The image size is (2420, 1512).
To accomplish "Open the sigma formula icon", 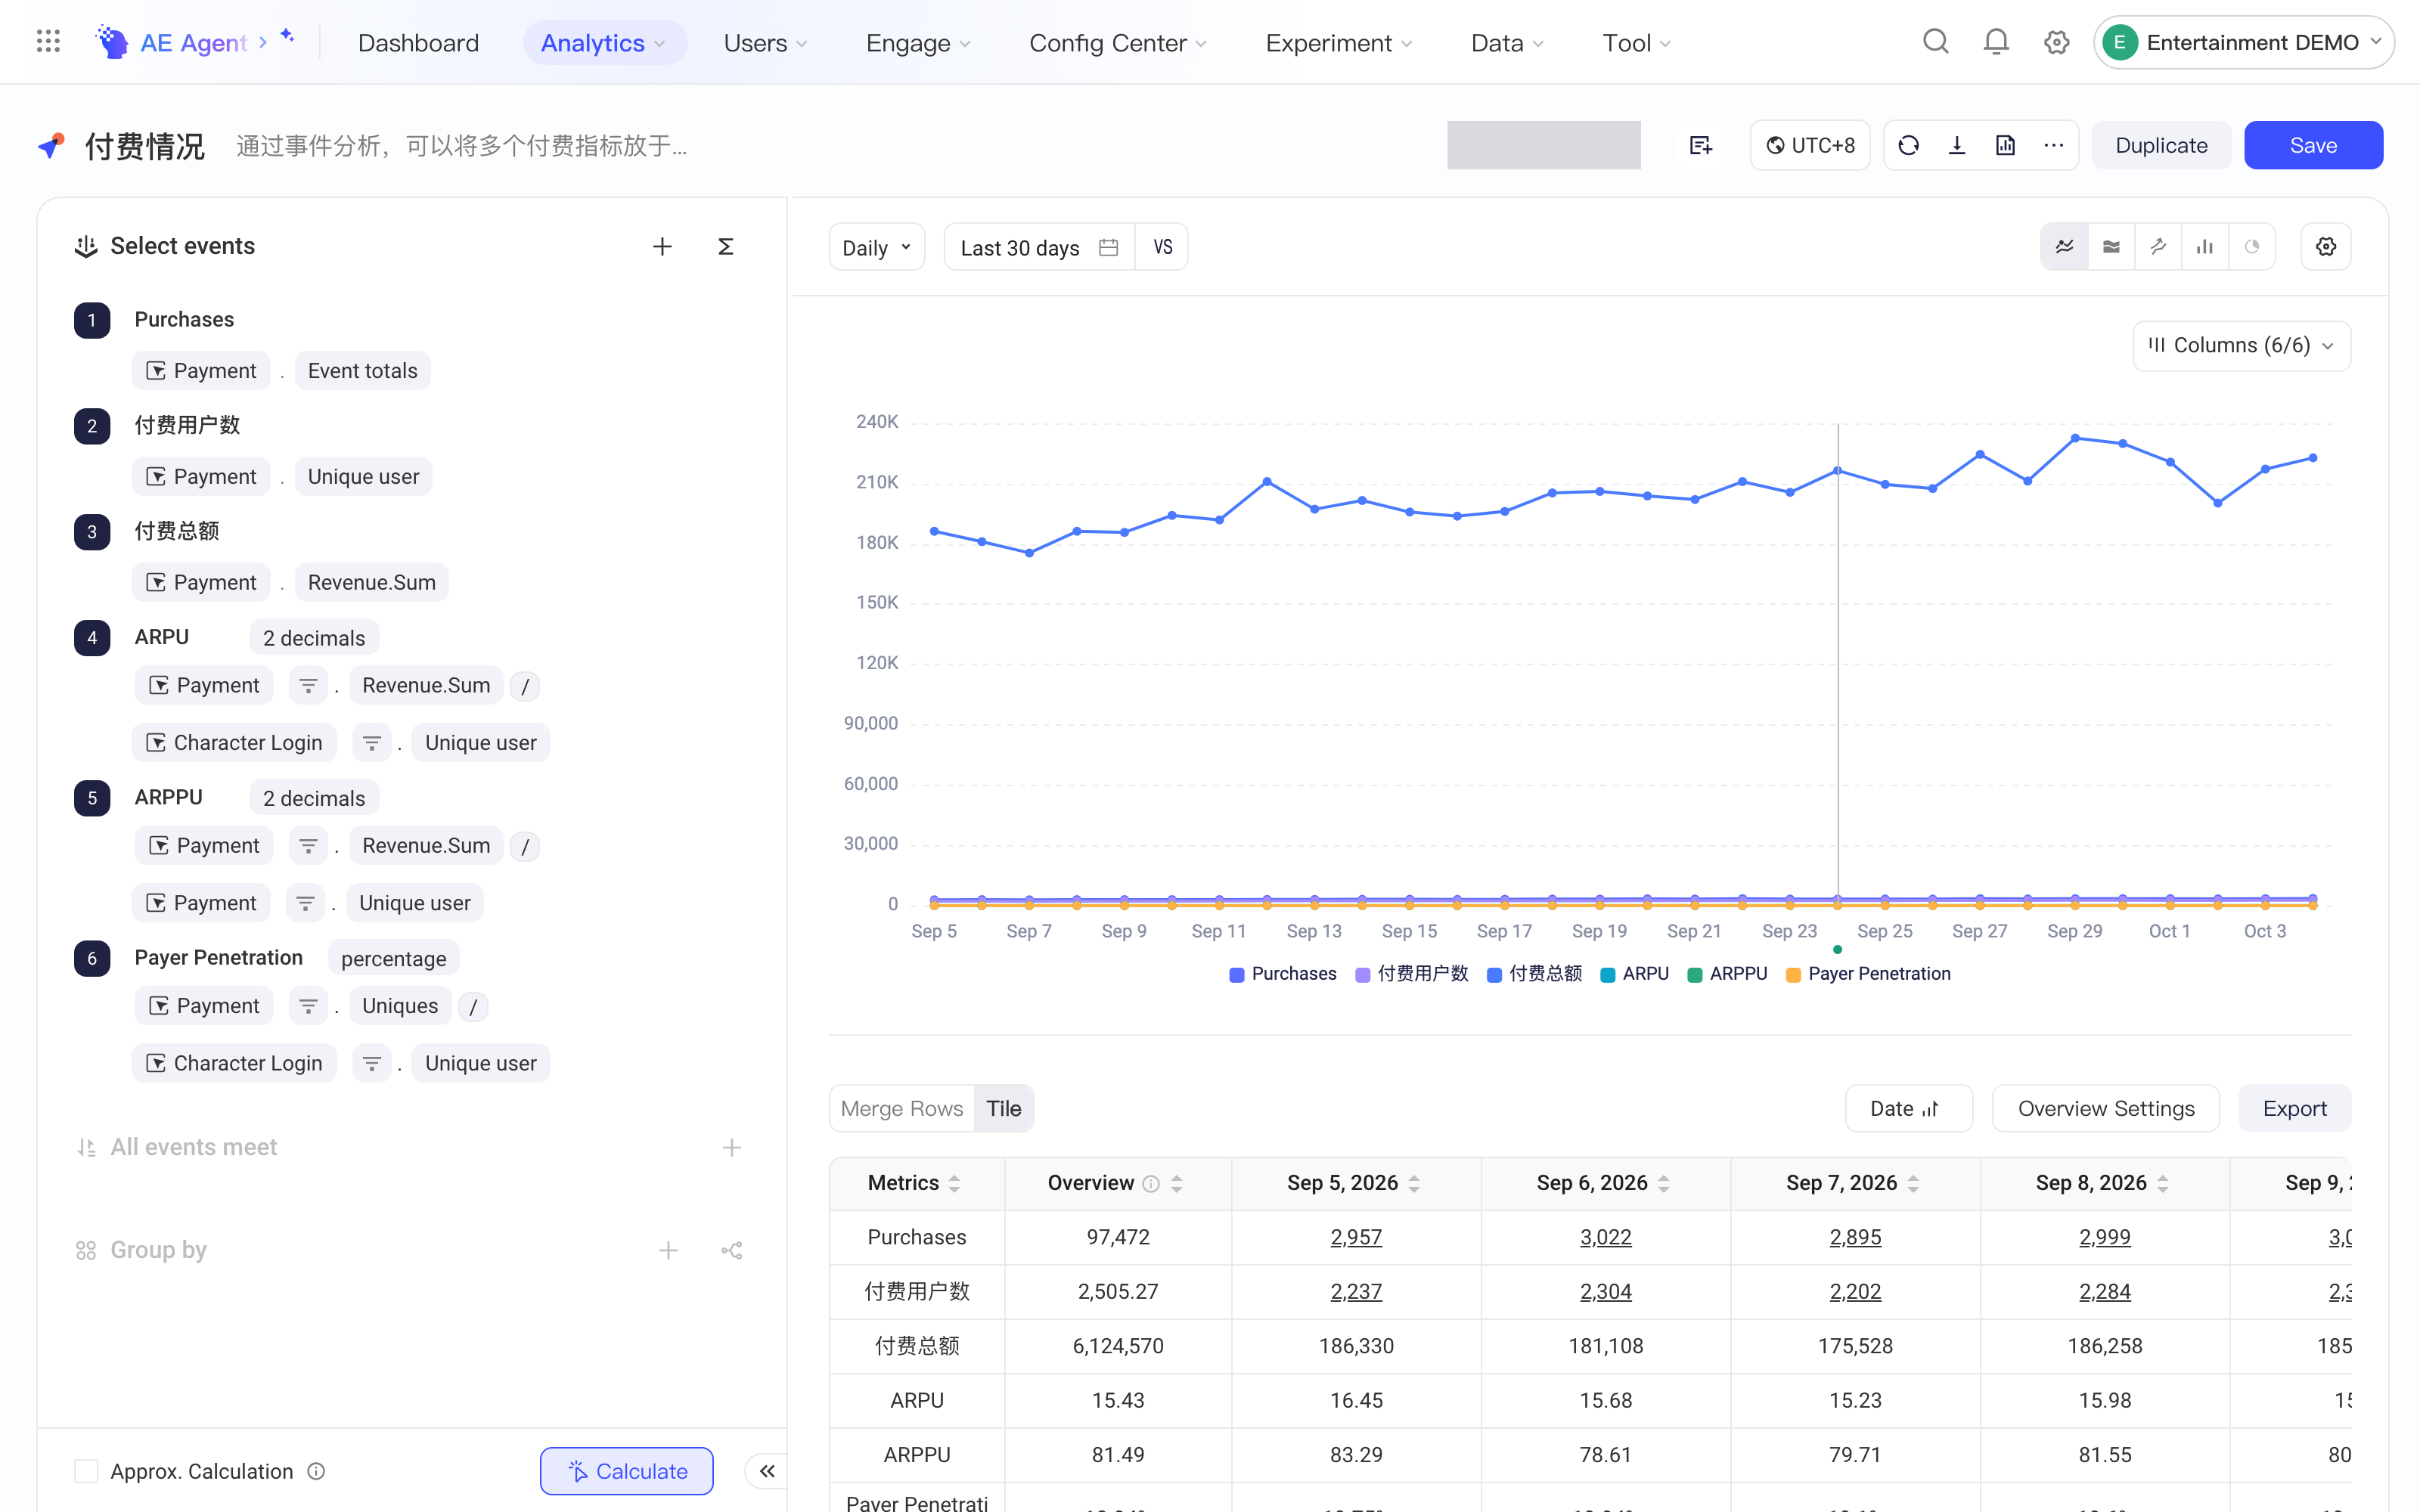I will pyautogui.click(x=726, y=246).
